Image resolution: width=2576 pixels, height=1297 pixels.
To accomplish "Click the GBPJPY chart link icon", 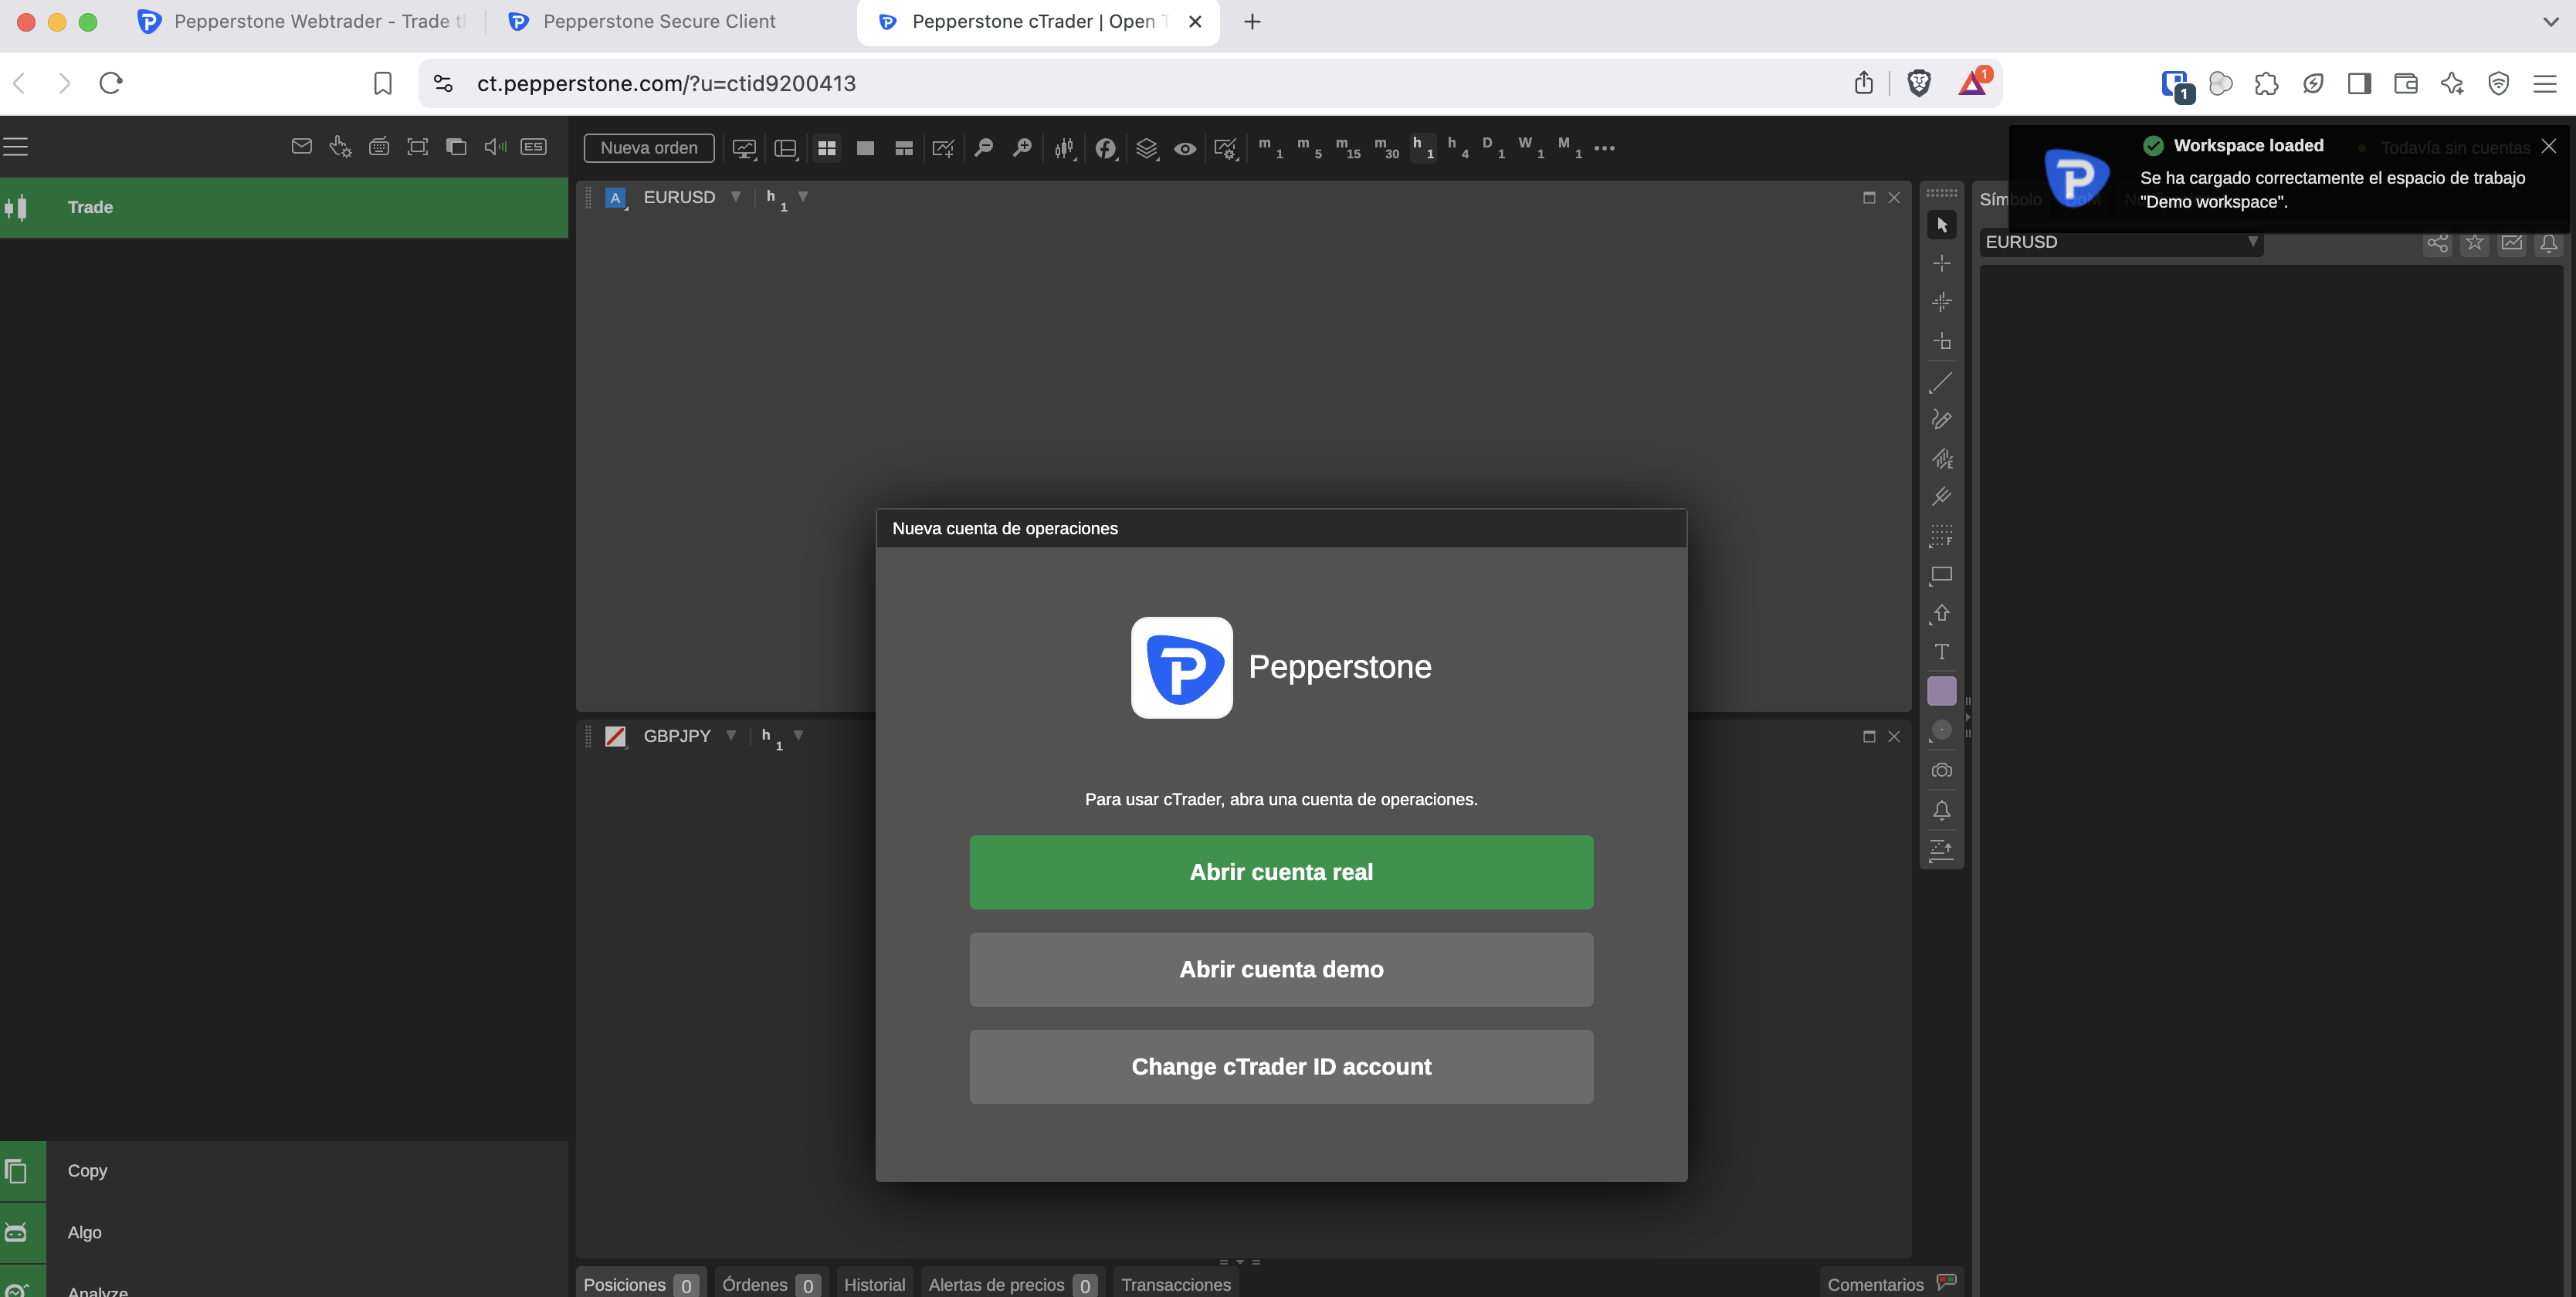I will [x=616, y=737].
